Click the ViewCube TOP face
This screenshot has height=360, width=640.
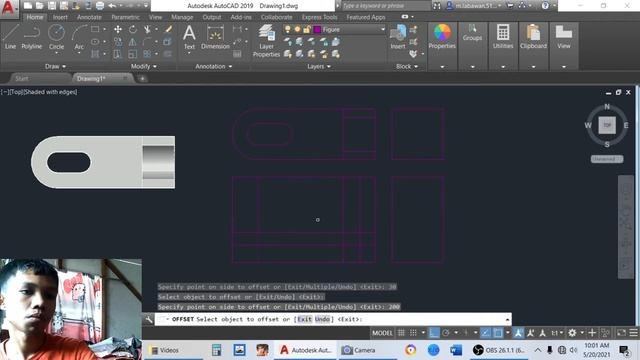pos(607,125)
